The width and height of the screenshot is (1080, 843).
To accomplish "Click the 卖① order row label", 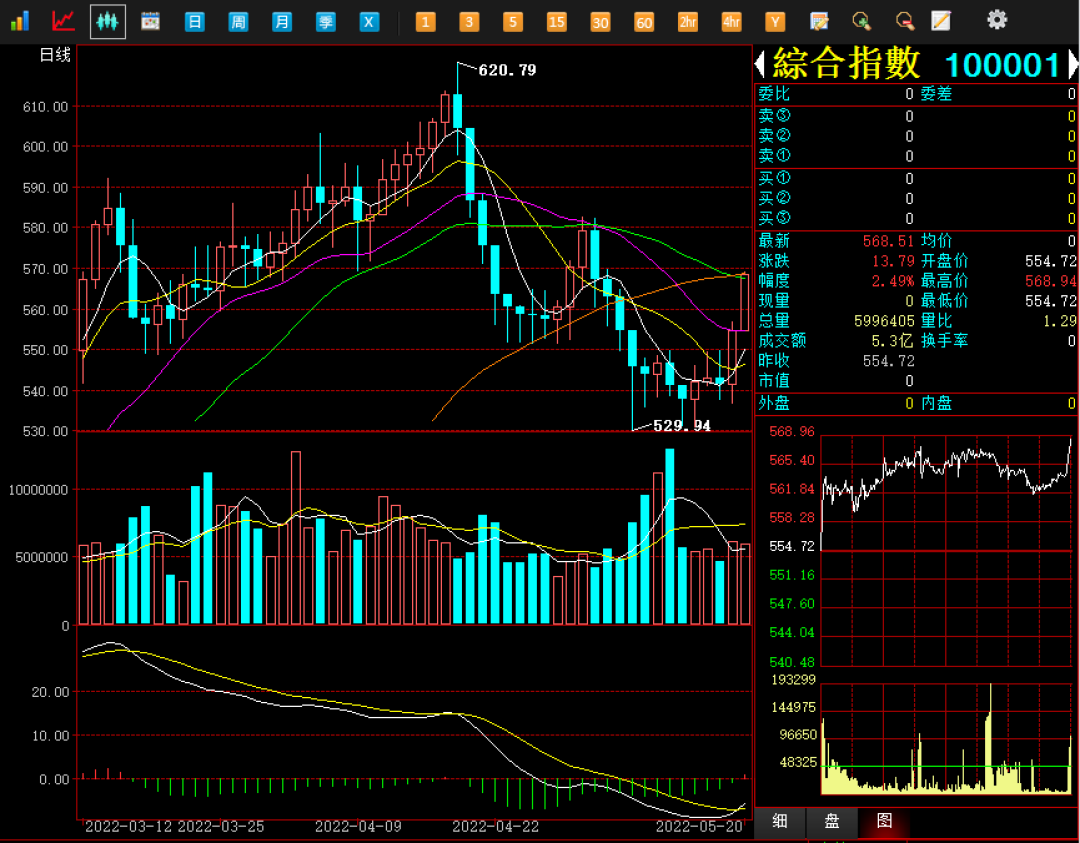I will pyautogui.click(x=773, y=156).
